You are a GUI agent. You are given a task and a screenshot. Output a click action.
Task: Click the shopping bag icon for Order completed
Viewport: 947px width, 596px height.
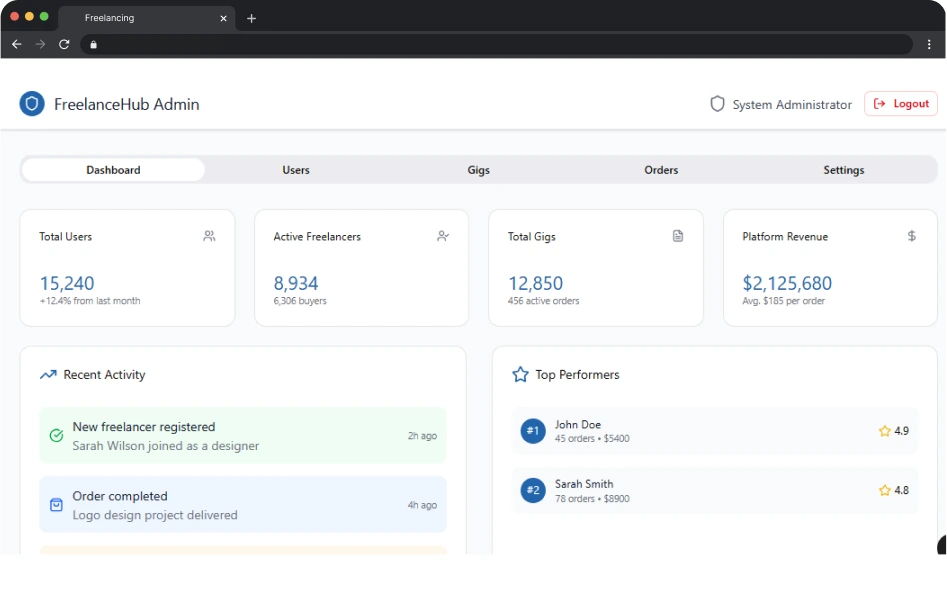[x=56, y=505]
